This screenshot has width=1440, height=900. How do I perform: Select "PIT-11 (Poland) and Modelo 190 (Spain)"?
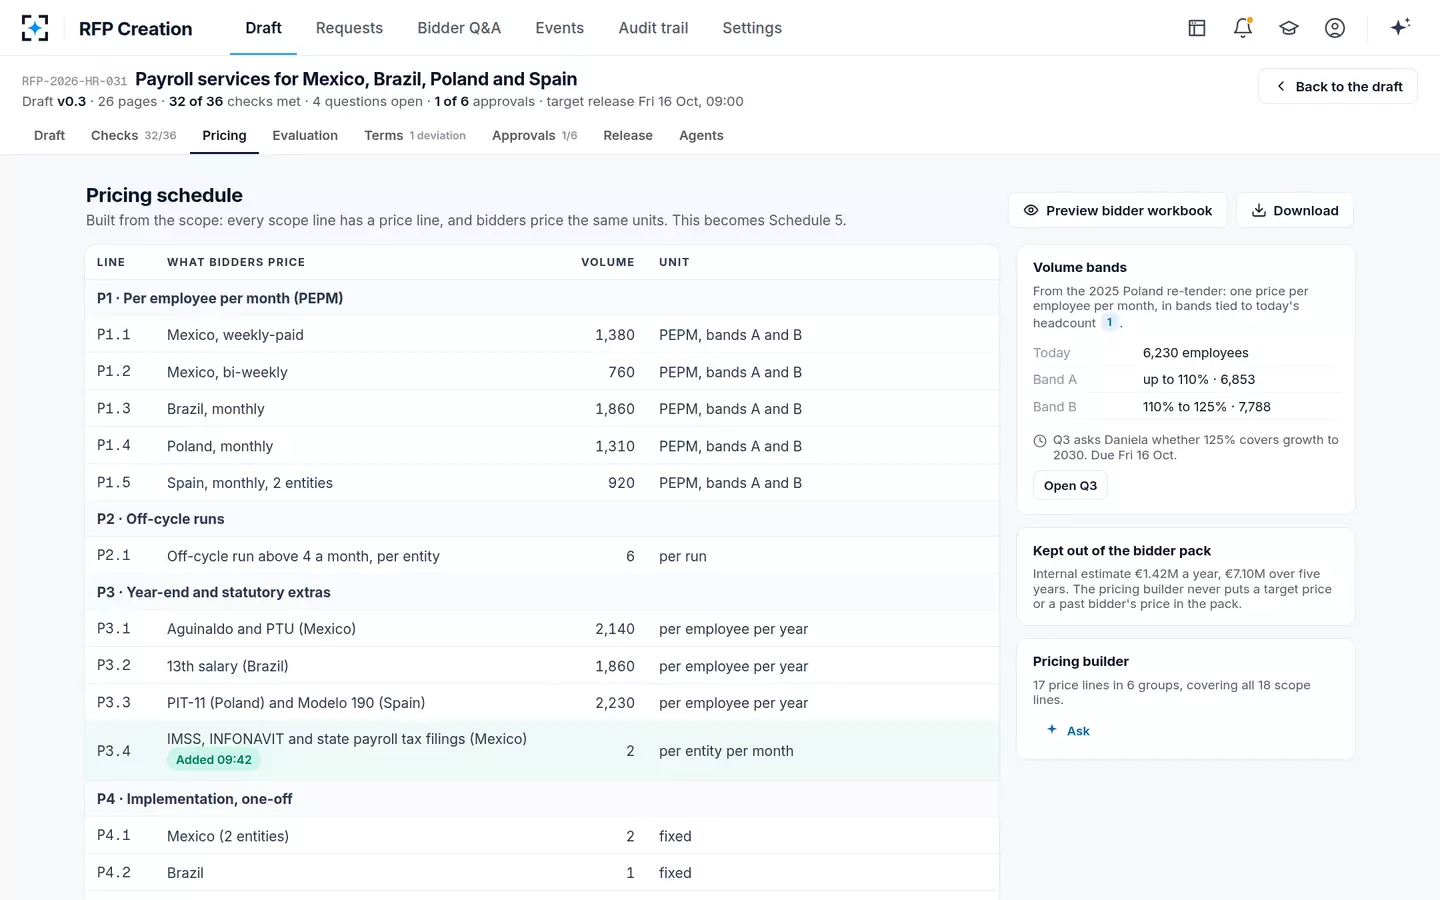(x=542, y=703)
